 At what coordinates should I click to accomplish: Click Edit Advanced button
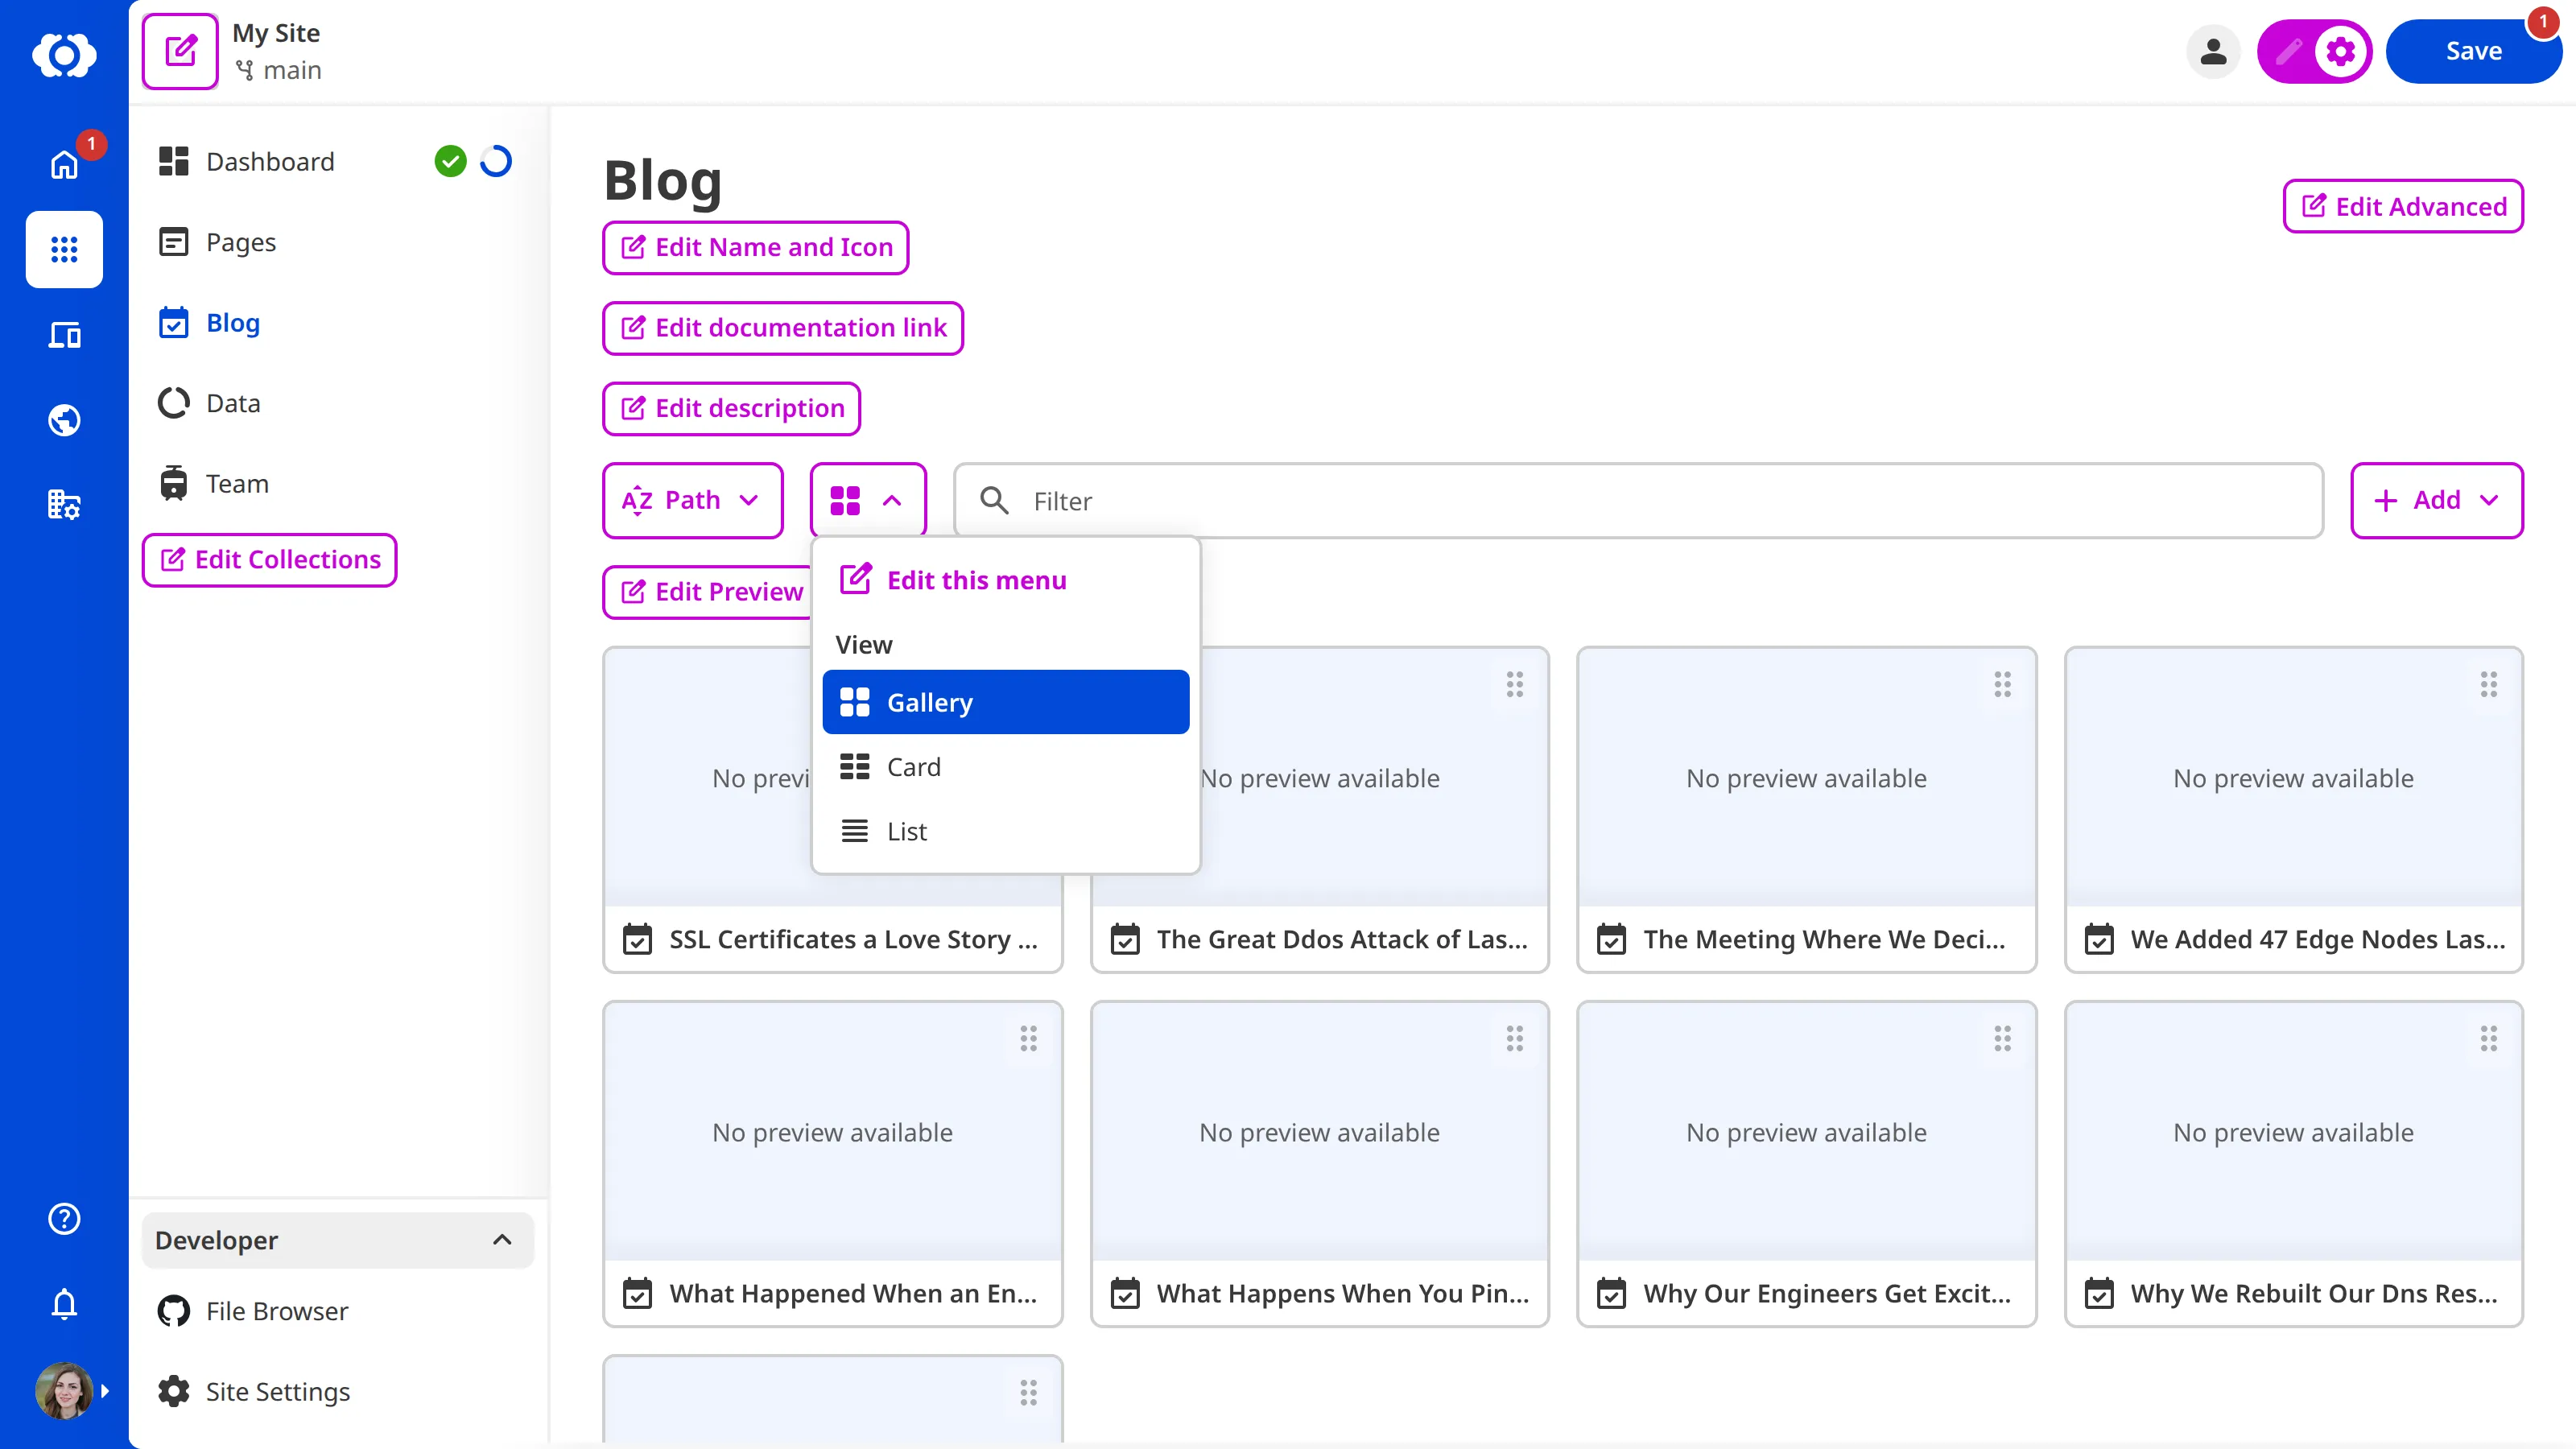click(x=2403, y=206)
